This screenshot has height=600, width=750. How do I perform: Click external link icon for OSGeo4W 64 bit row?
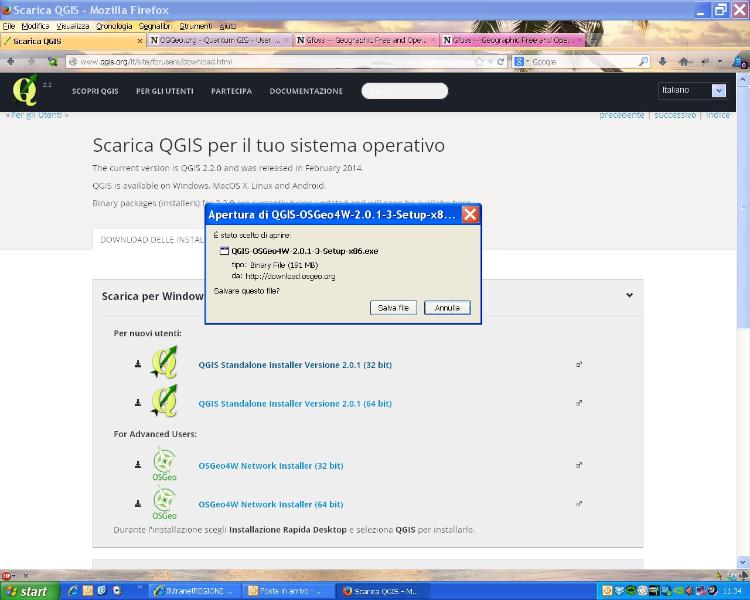579,504
